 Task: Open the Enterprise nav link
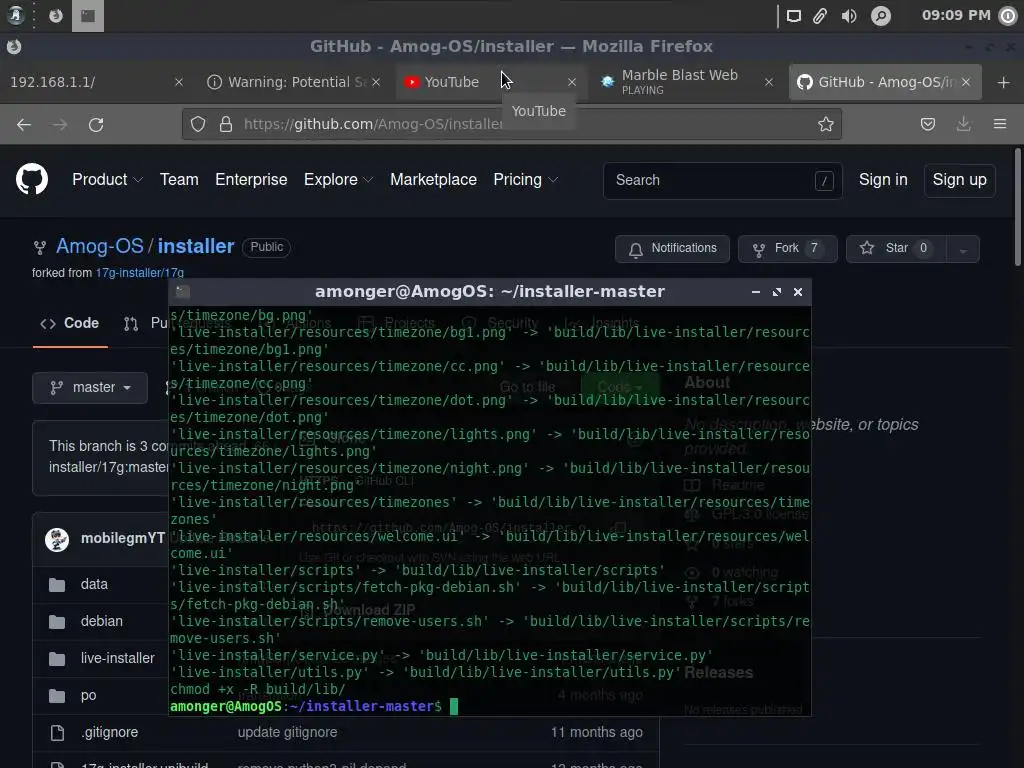coord(251,180)
